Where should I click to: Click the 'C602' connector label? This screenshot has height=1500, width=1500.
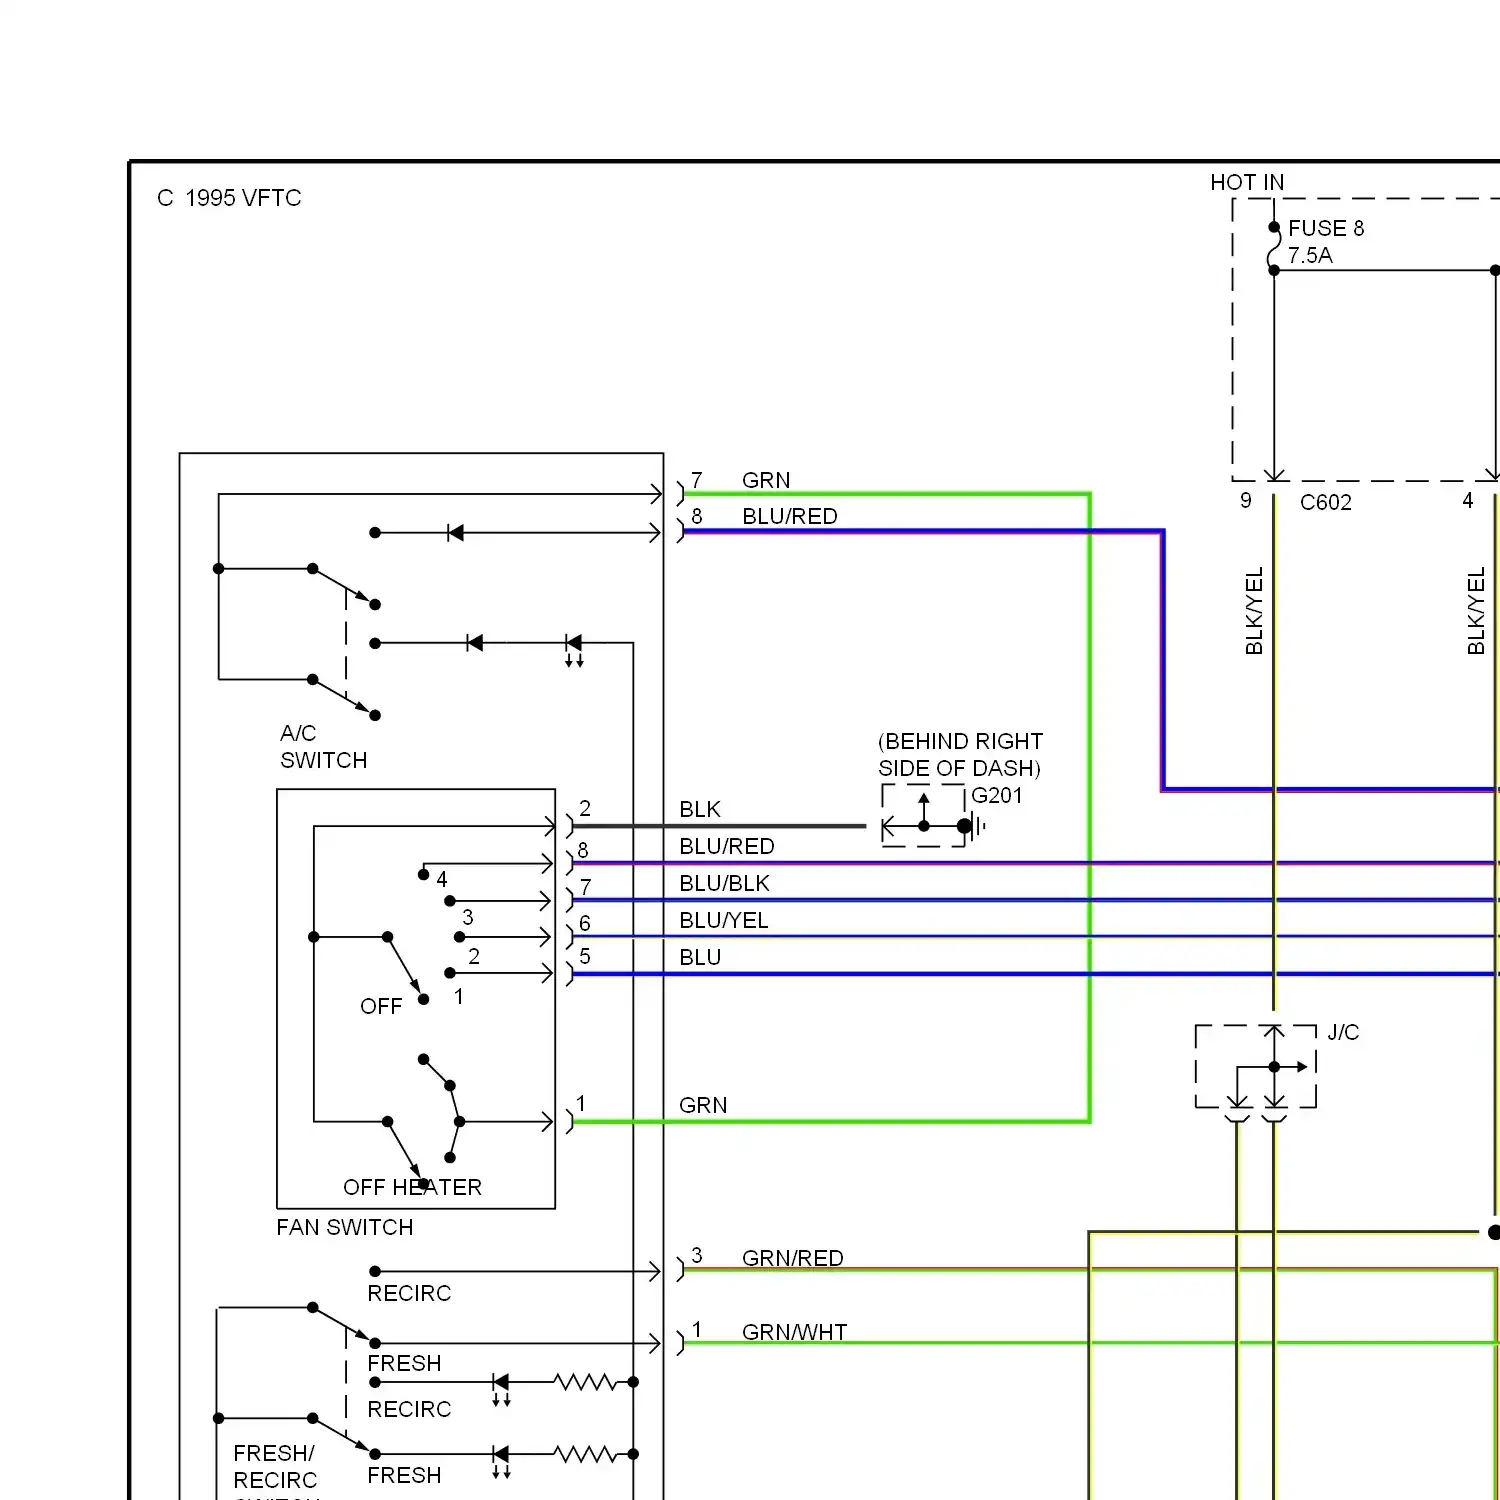[1326, 502]
